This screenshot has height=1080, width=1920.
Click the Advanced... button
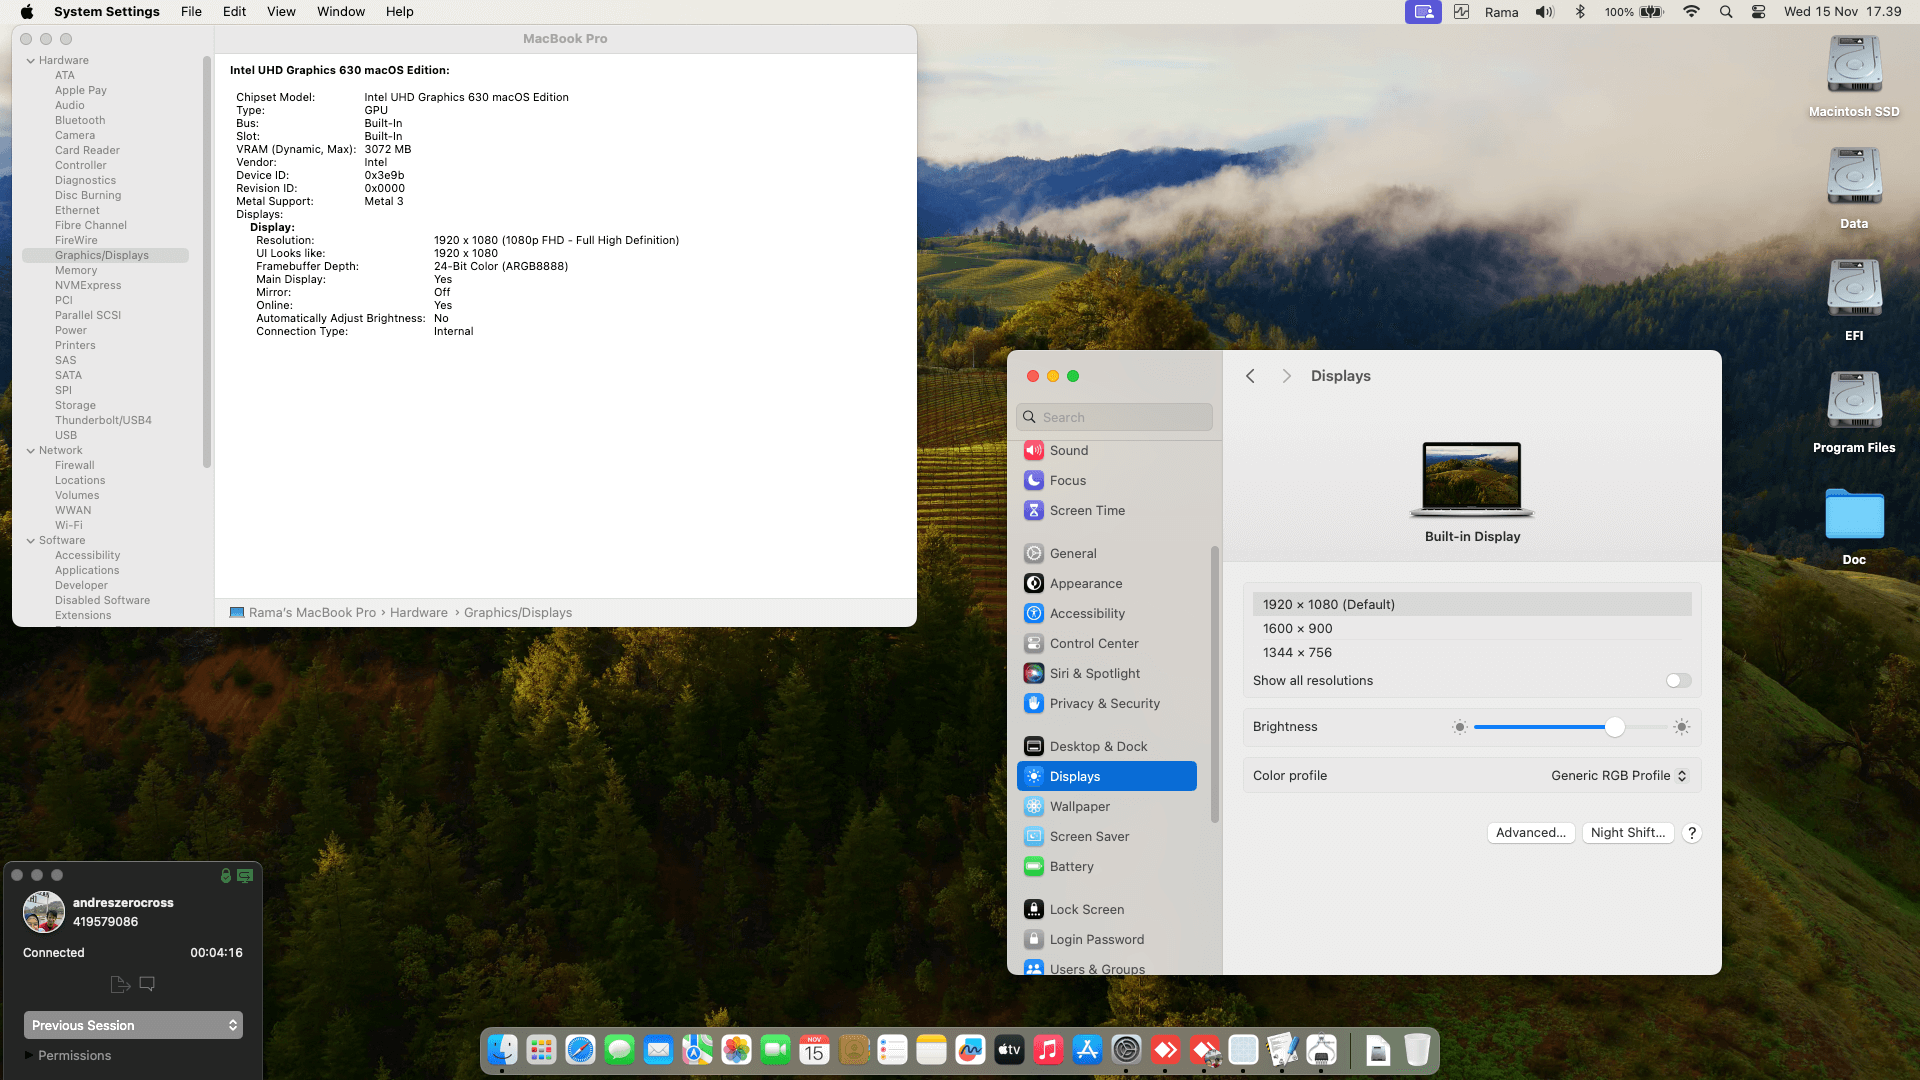pos(1531,833)
